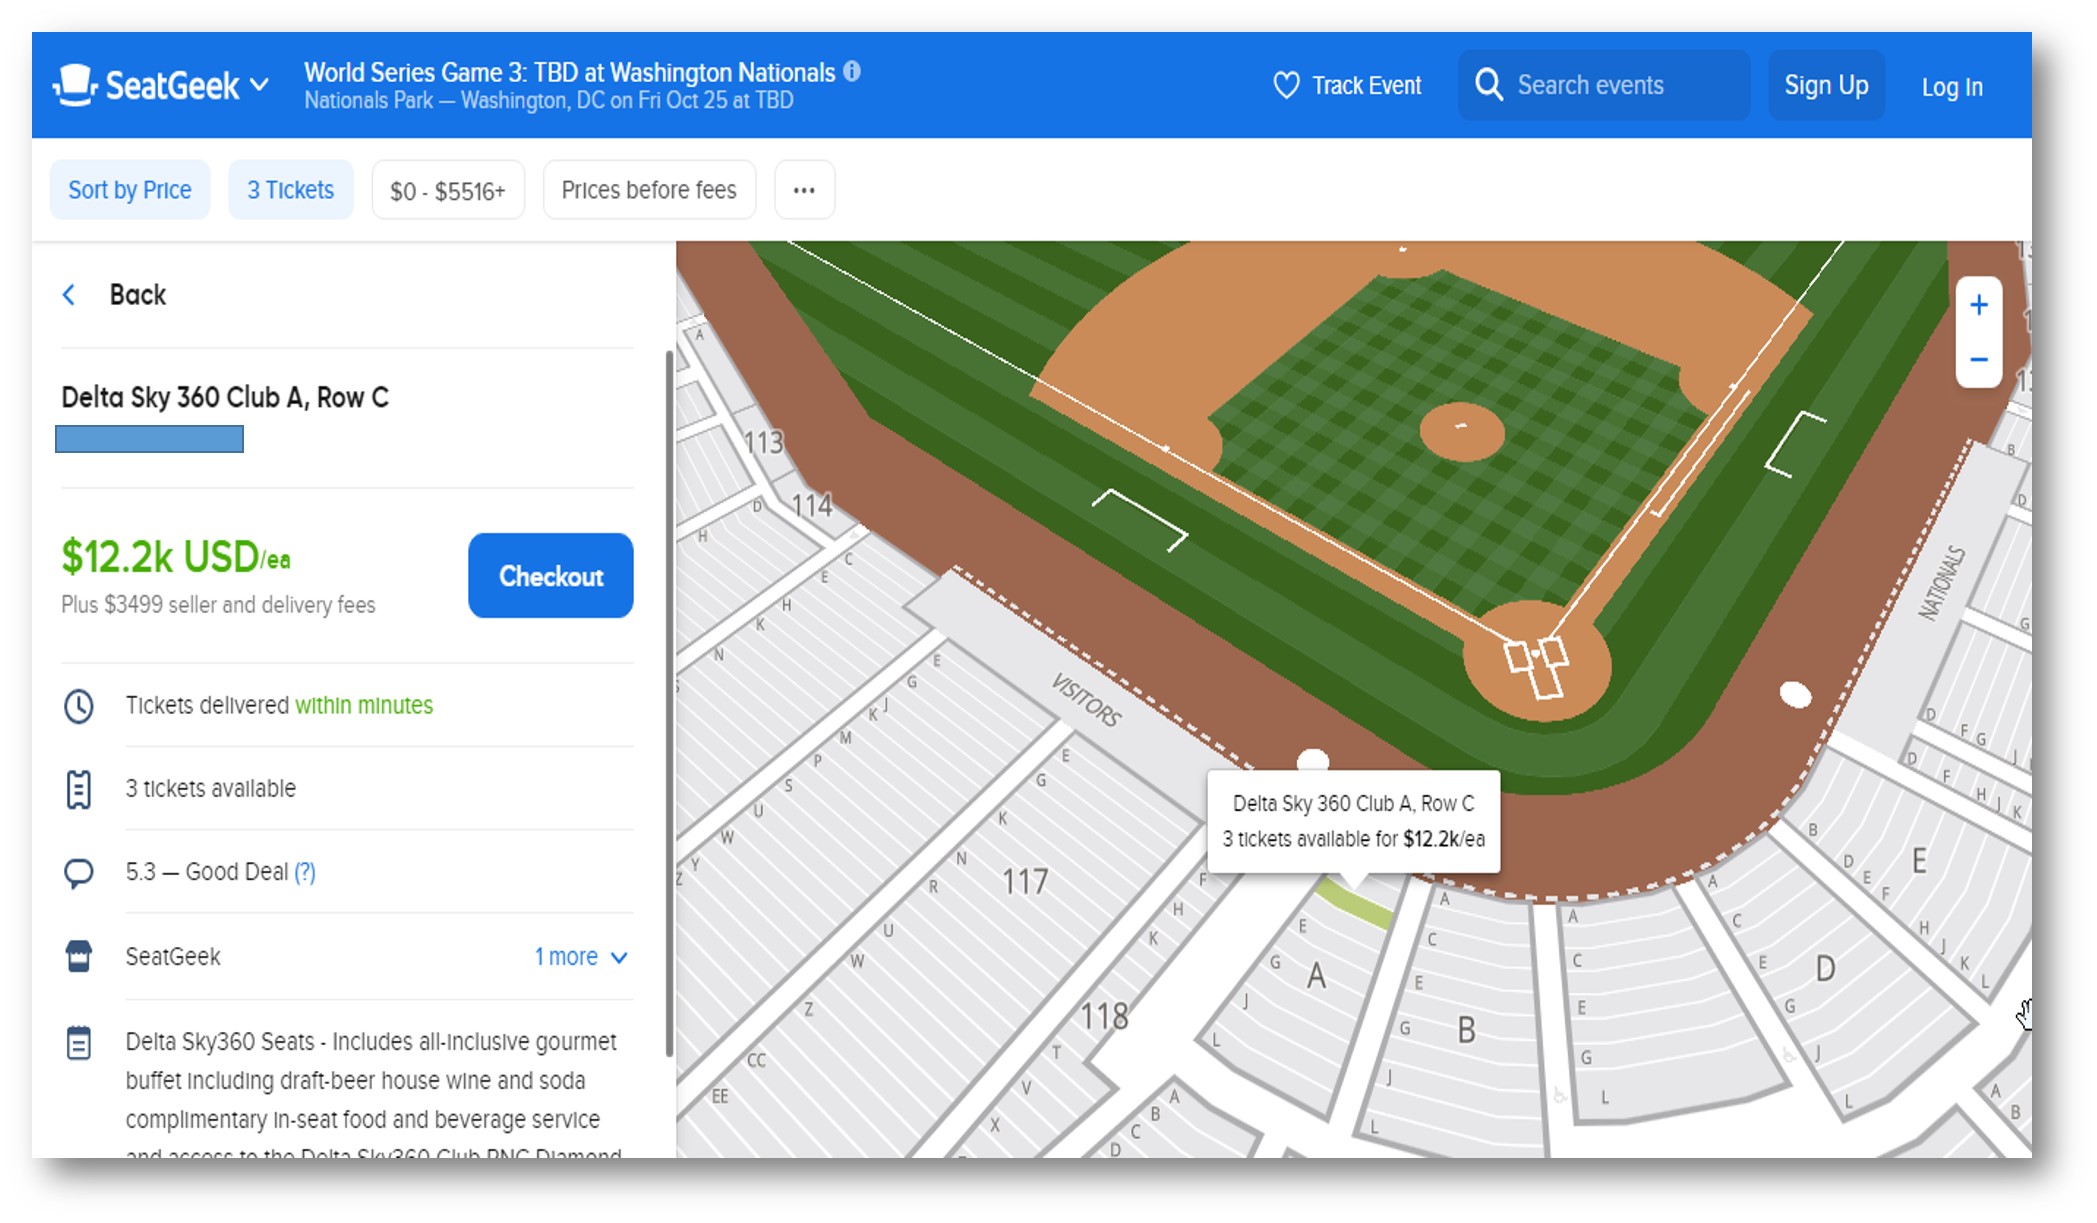Click the seat tooltip popup
This screenshot has height=1223, width=2097.
[x=1353, y=821]
